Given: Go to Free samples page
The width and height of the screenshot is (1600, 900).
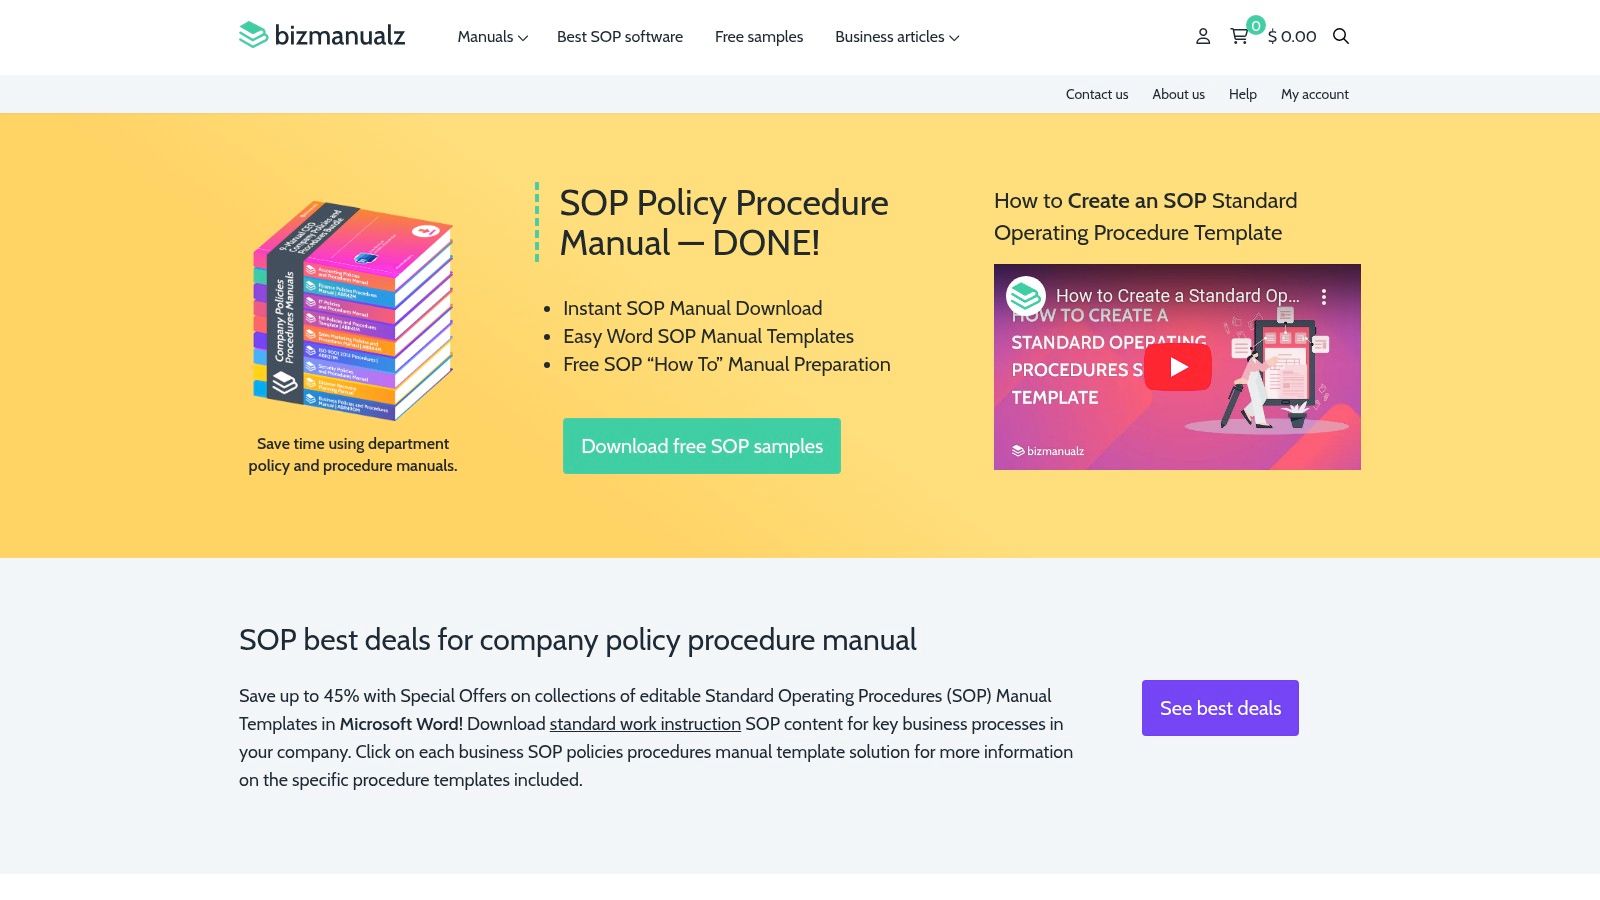Looking at the screenshot, I should tap(759, 37).
